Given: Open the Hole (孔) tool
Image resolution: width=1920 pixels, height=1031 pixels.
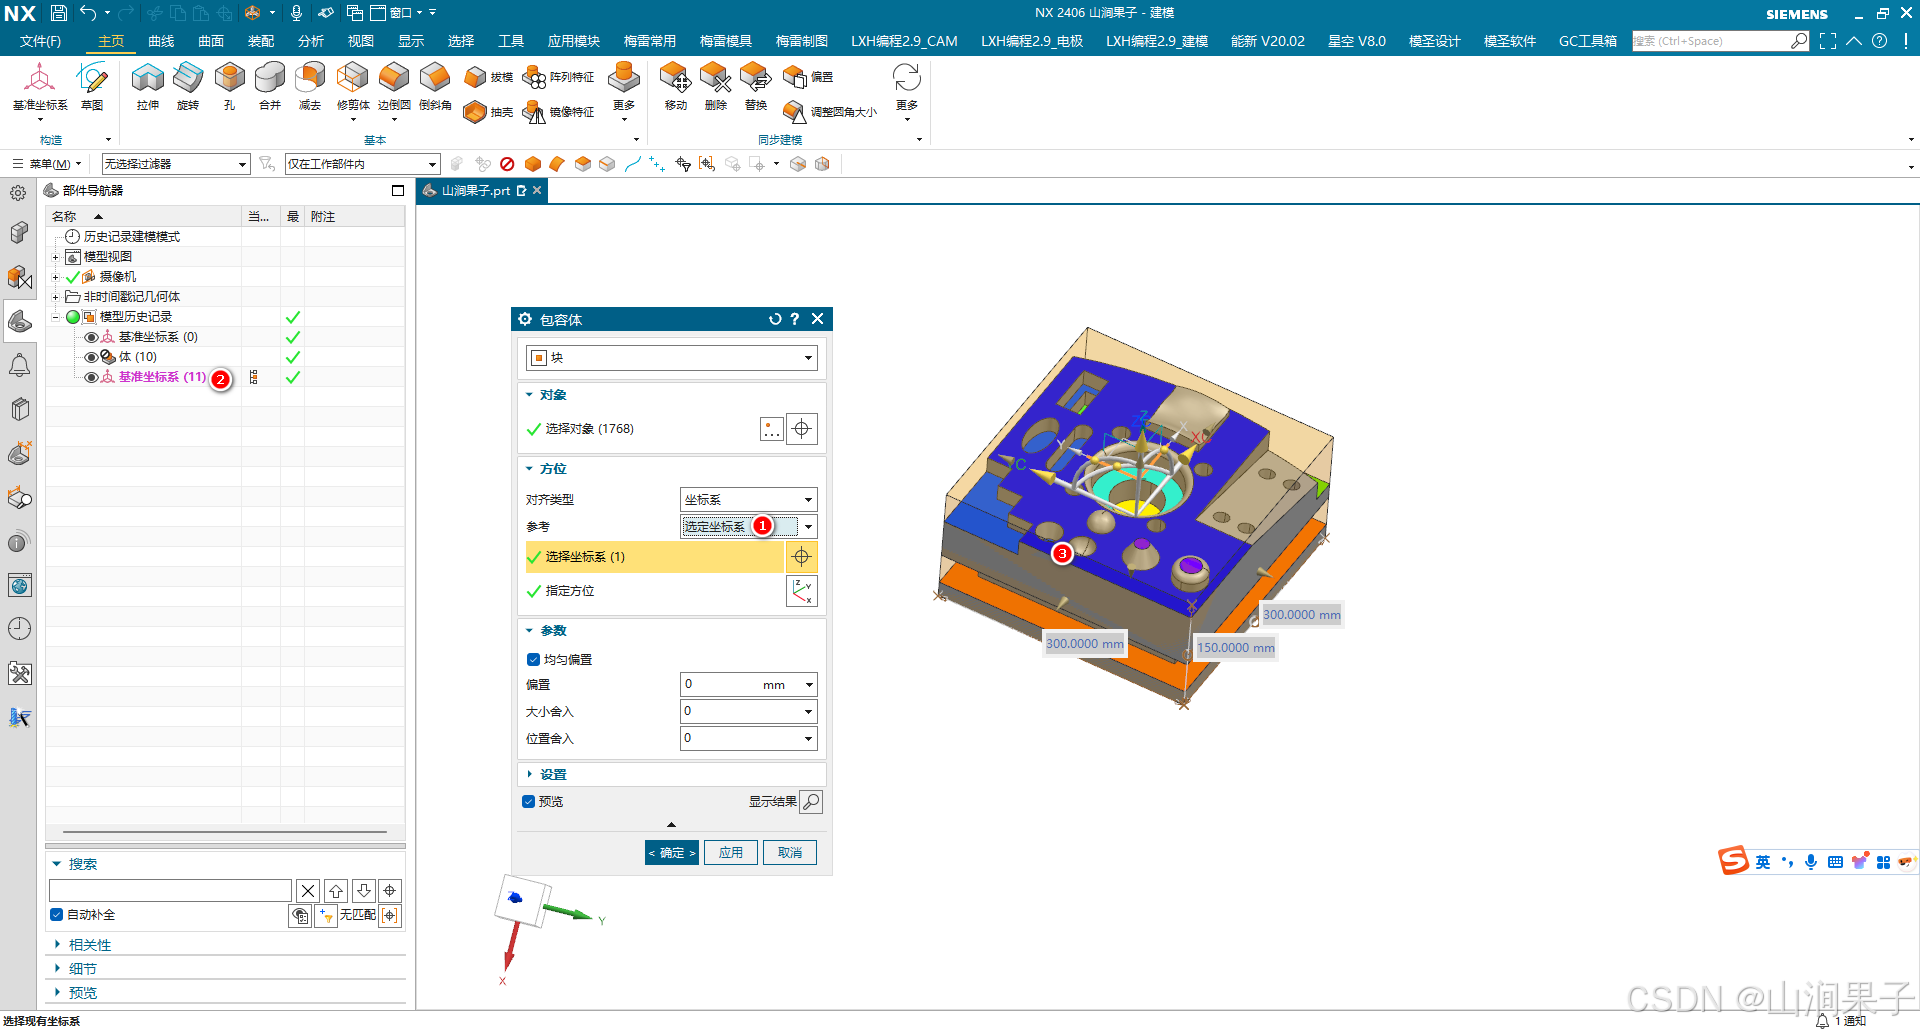Looking at the screenshot, I should (229, 78).
